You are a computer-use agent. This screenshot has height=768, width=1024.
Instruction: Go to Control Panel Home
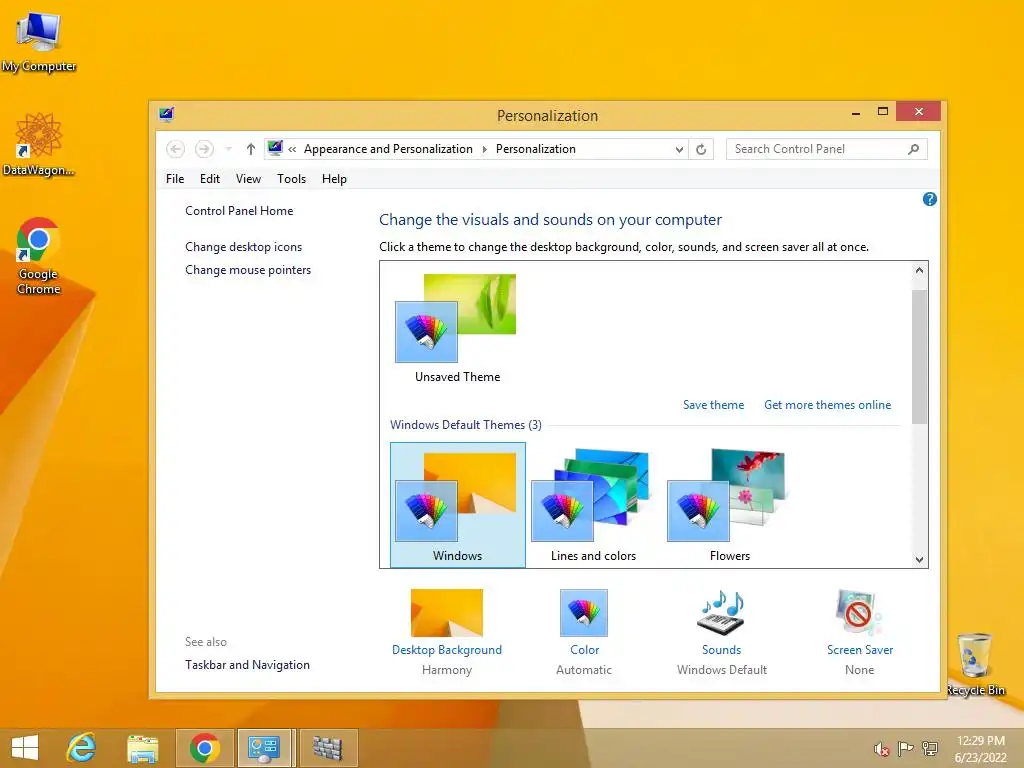coord(239,211)
